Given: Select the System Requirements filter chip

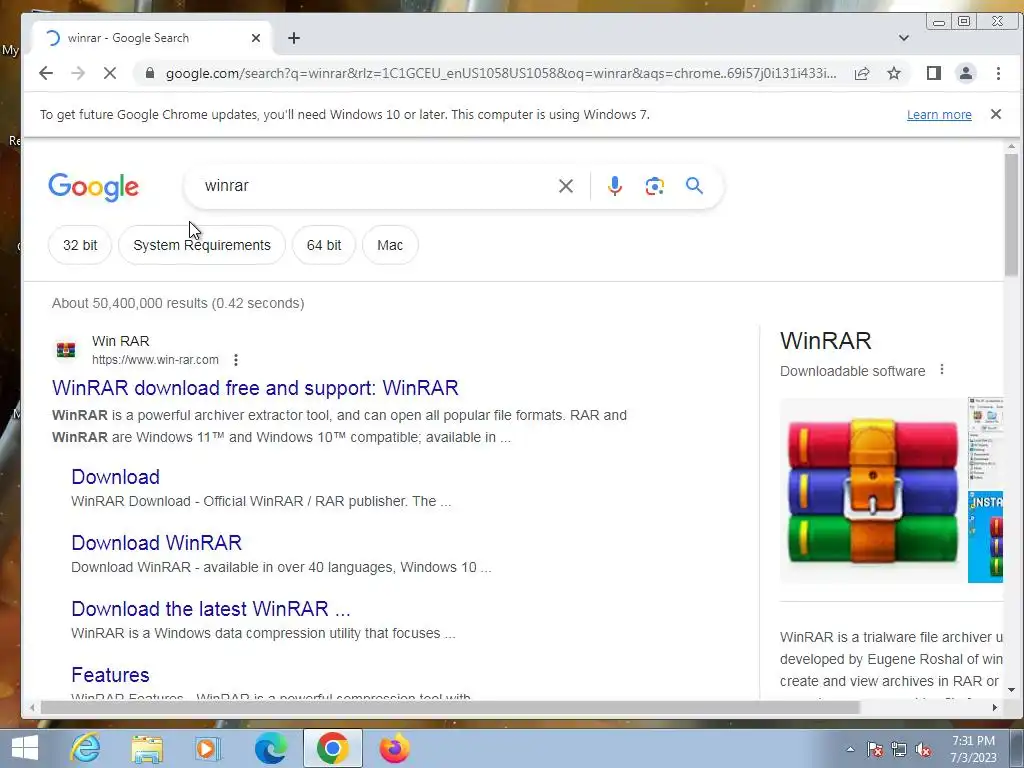Looking at the screenshot, I should tap(202, 245).
